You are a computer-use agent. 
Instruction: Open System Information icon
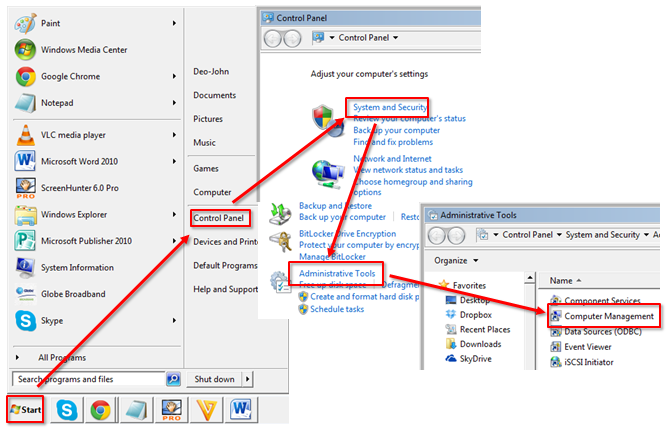click(25, 268)
